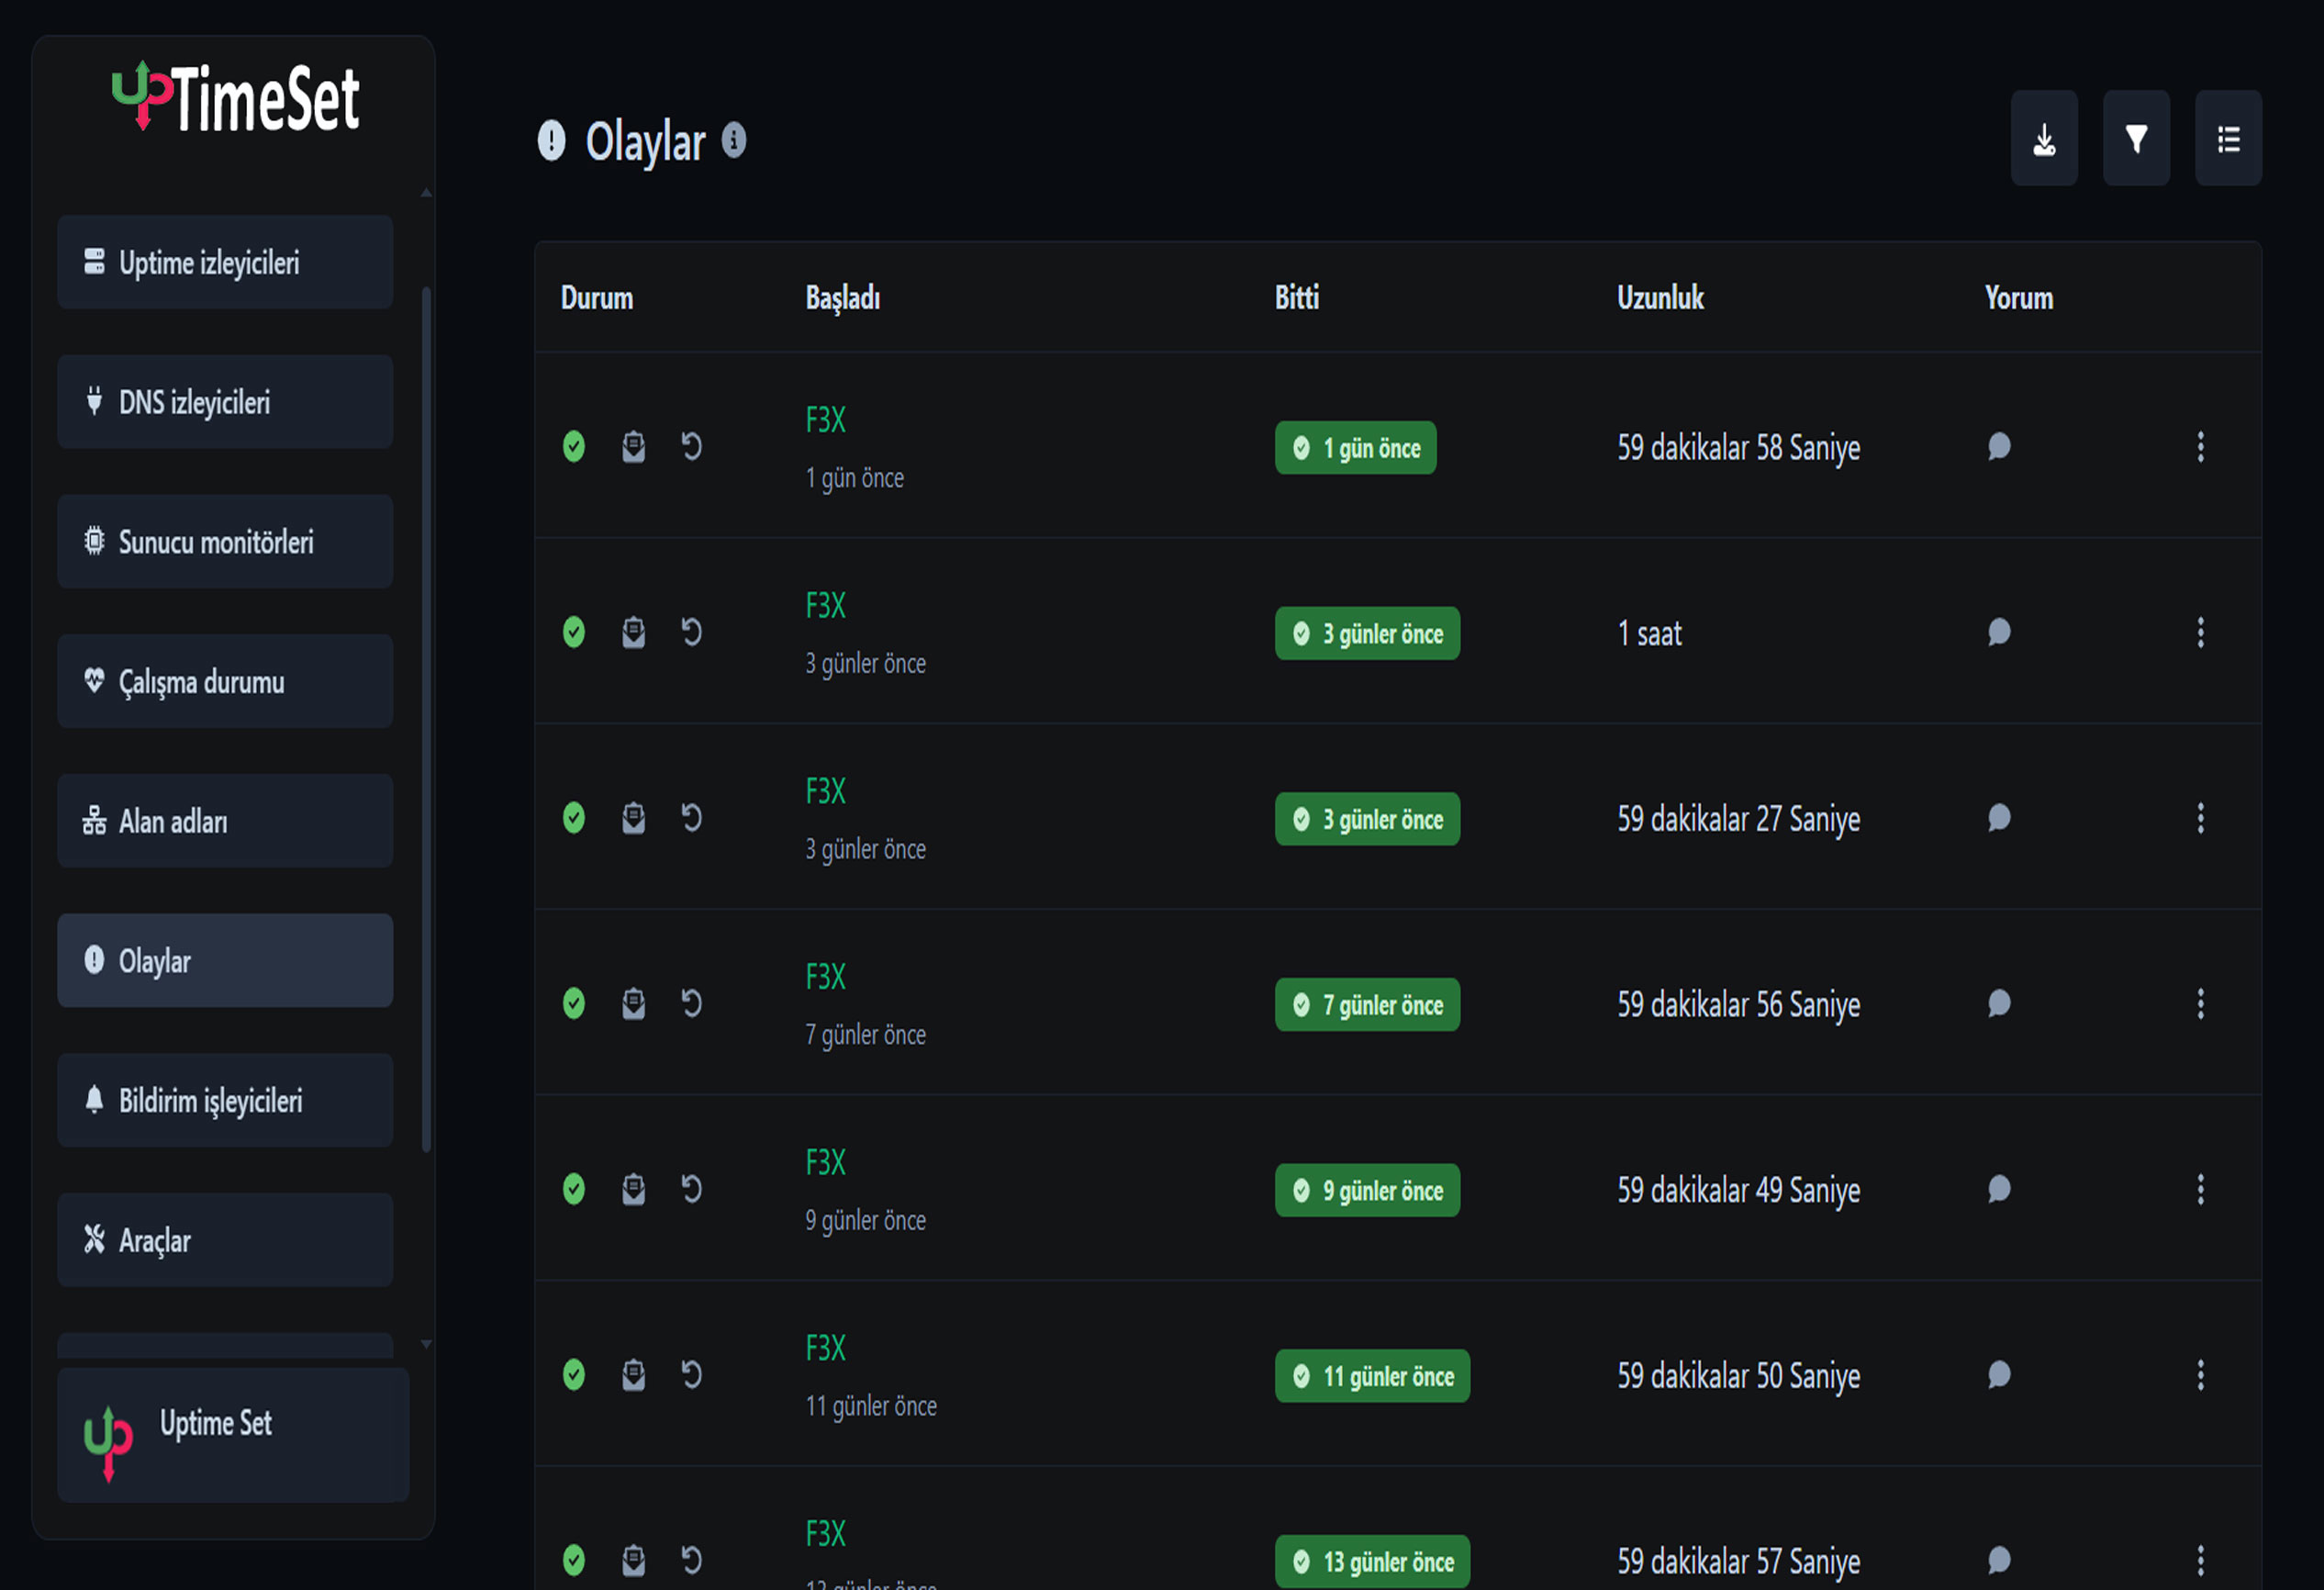The width and height of the screenshot is (2324, 1590).
Task: Click undo arrow icon on 59 dakikalar 27 Saniye row
Action: click(691, 818)
